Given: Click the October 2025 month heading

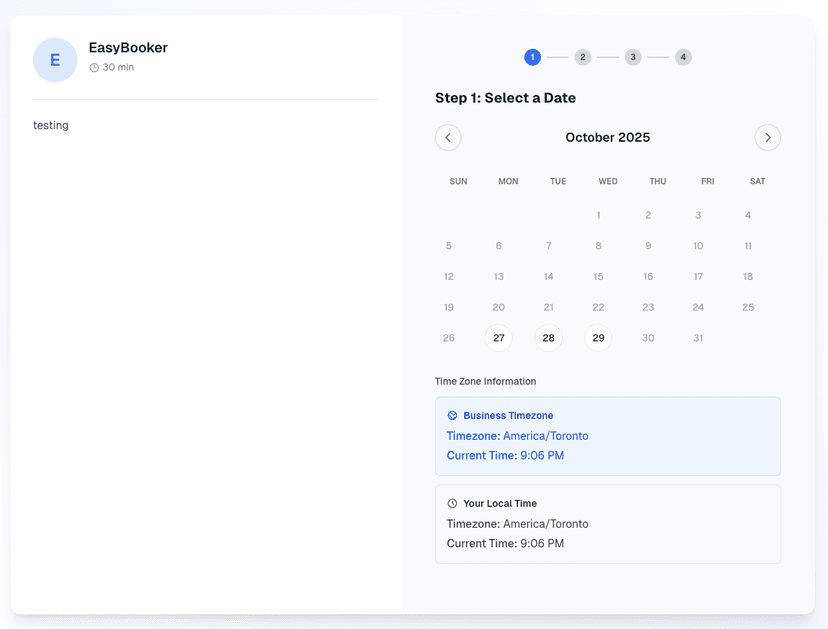Looking at the screenshot, I should coord(607,137).
